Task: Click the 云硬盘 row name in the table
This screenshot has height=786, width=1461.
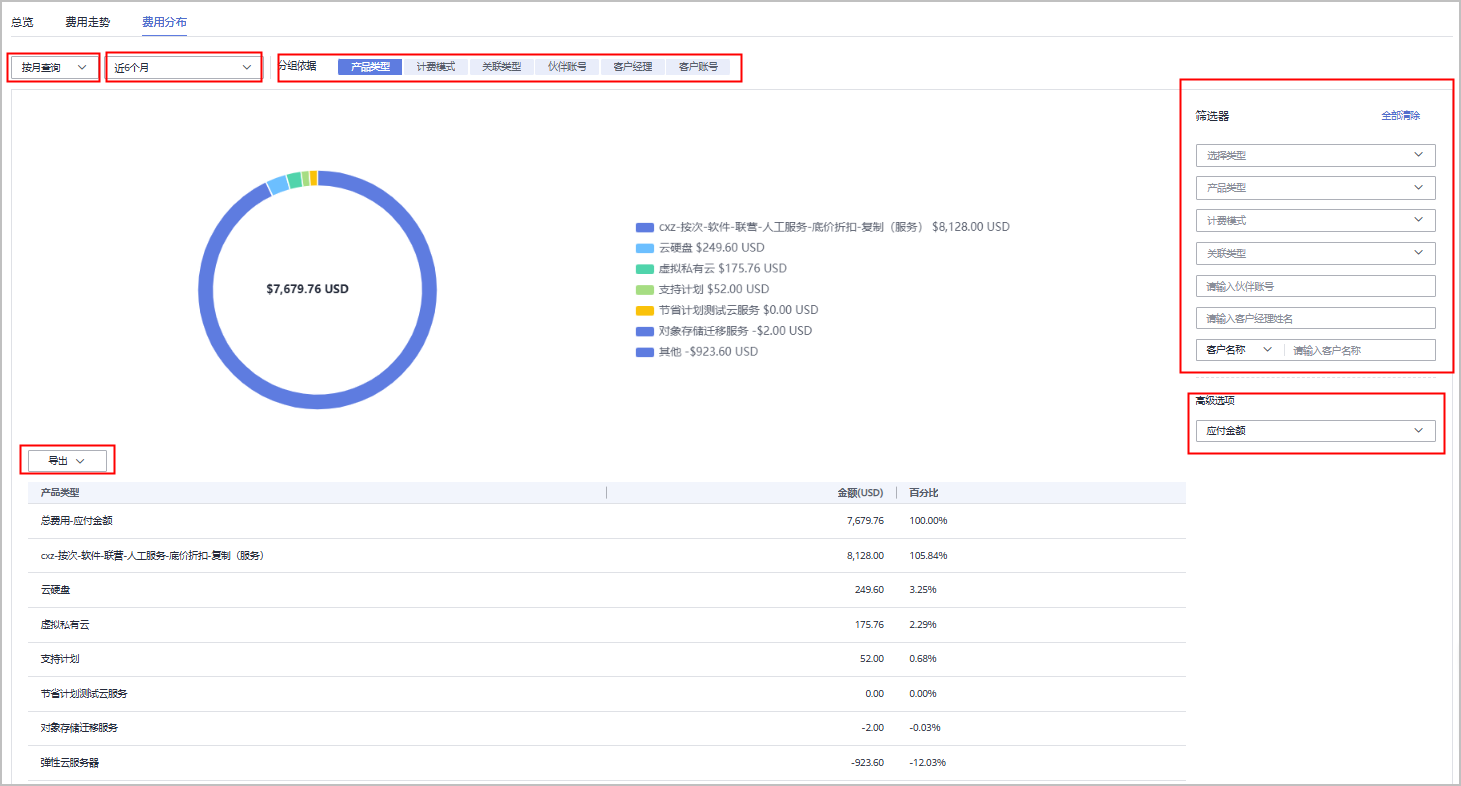Action: [55, 590]
